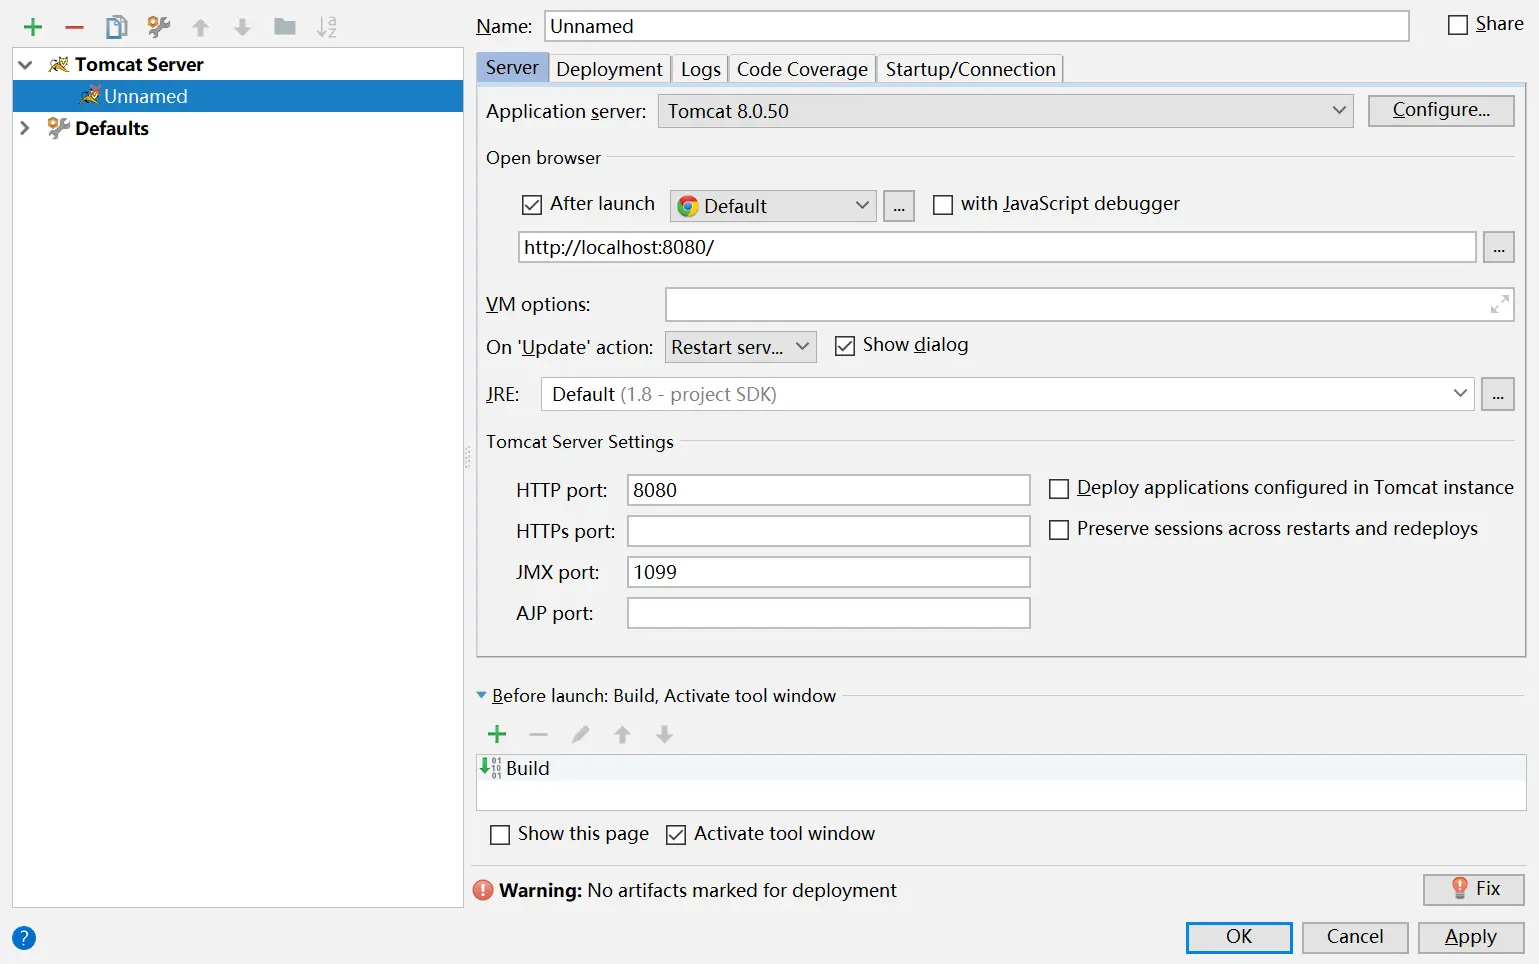Toggle the After launch checkbox
Screen dimensions: 1539x964
pyautogui.click(x=532, y=205)
